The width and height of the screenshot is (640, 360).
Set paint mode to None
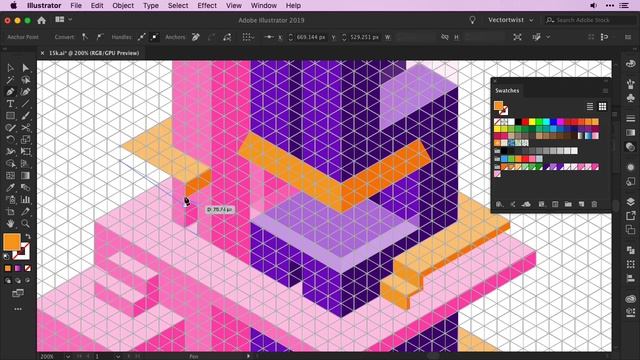pos(28,268)
